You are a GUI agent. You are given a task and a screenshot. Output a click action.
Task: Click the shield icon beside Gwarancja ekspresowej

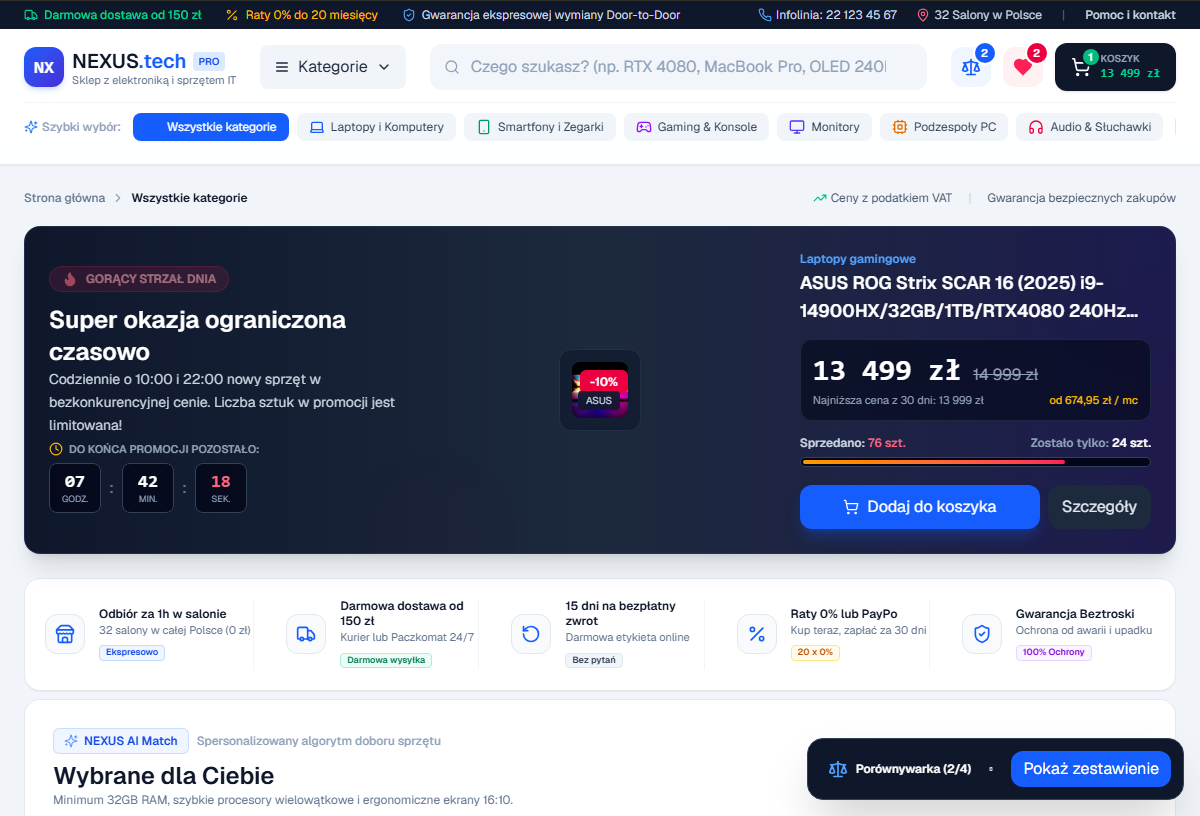(409, 15)
